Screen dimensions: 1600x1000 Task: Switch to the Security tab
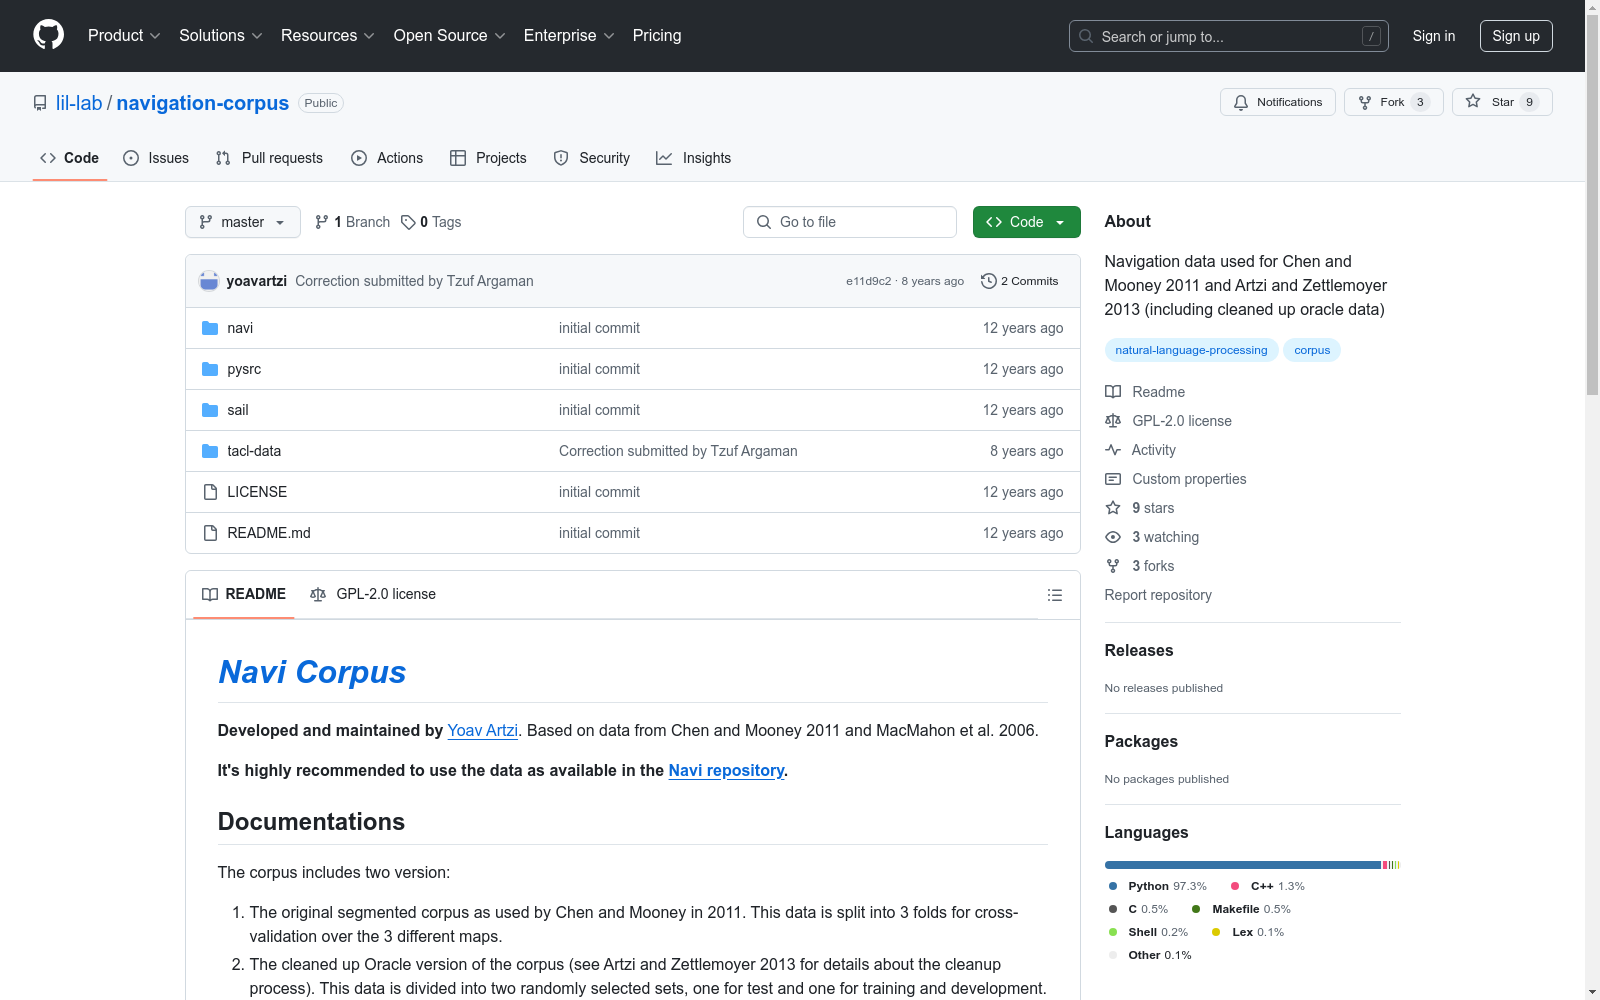pyautogui.click(x=592, y=158)
